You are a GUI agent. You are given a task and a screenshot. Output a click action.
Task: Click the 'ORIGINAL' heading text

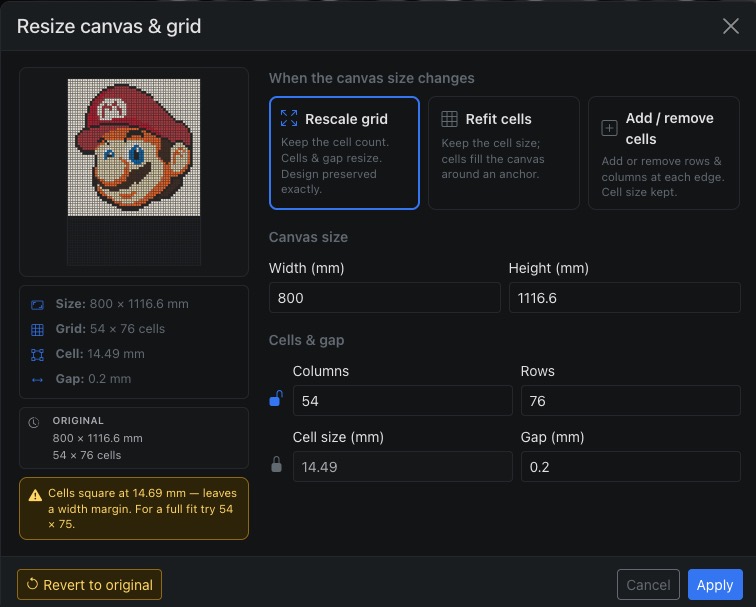[78, 420]
